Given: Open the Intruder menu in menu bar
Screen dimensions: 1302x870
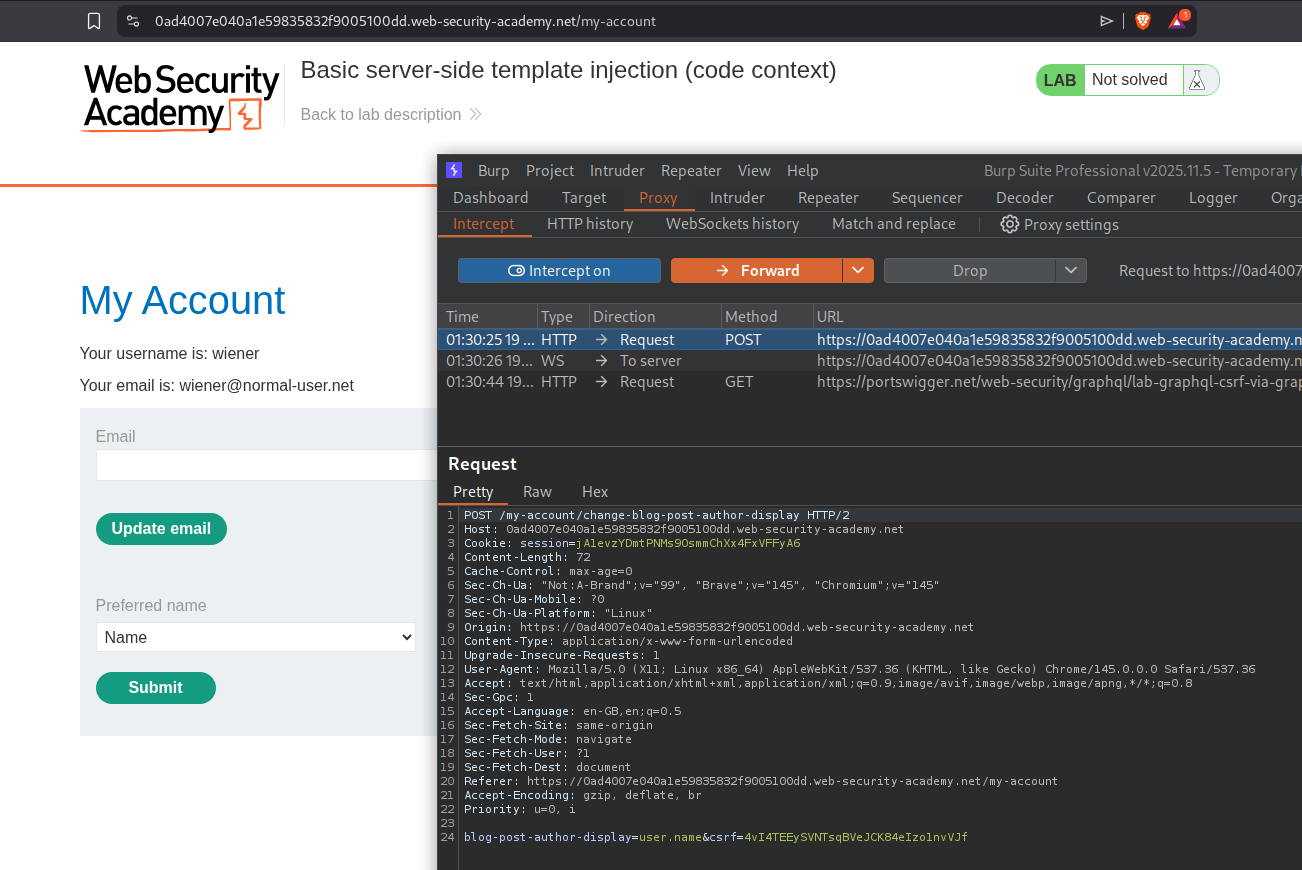Looking at the screenshot, I should coord(617,171).
